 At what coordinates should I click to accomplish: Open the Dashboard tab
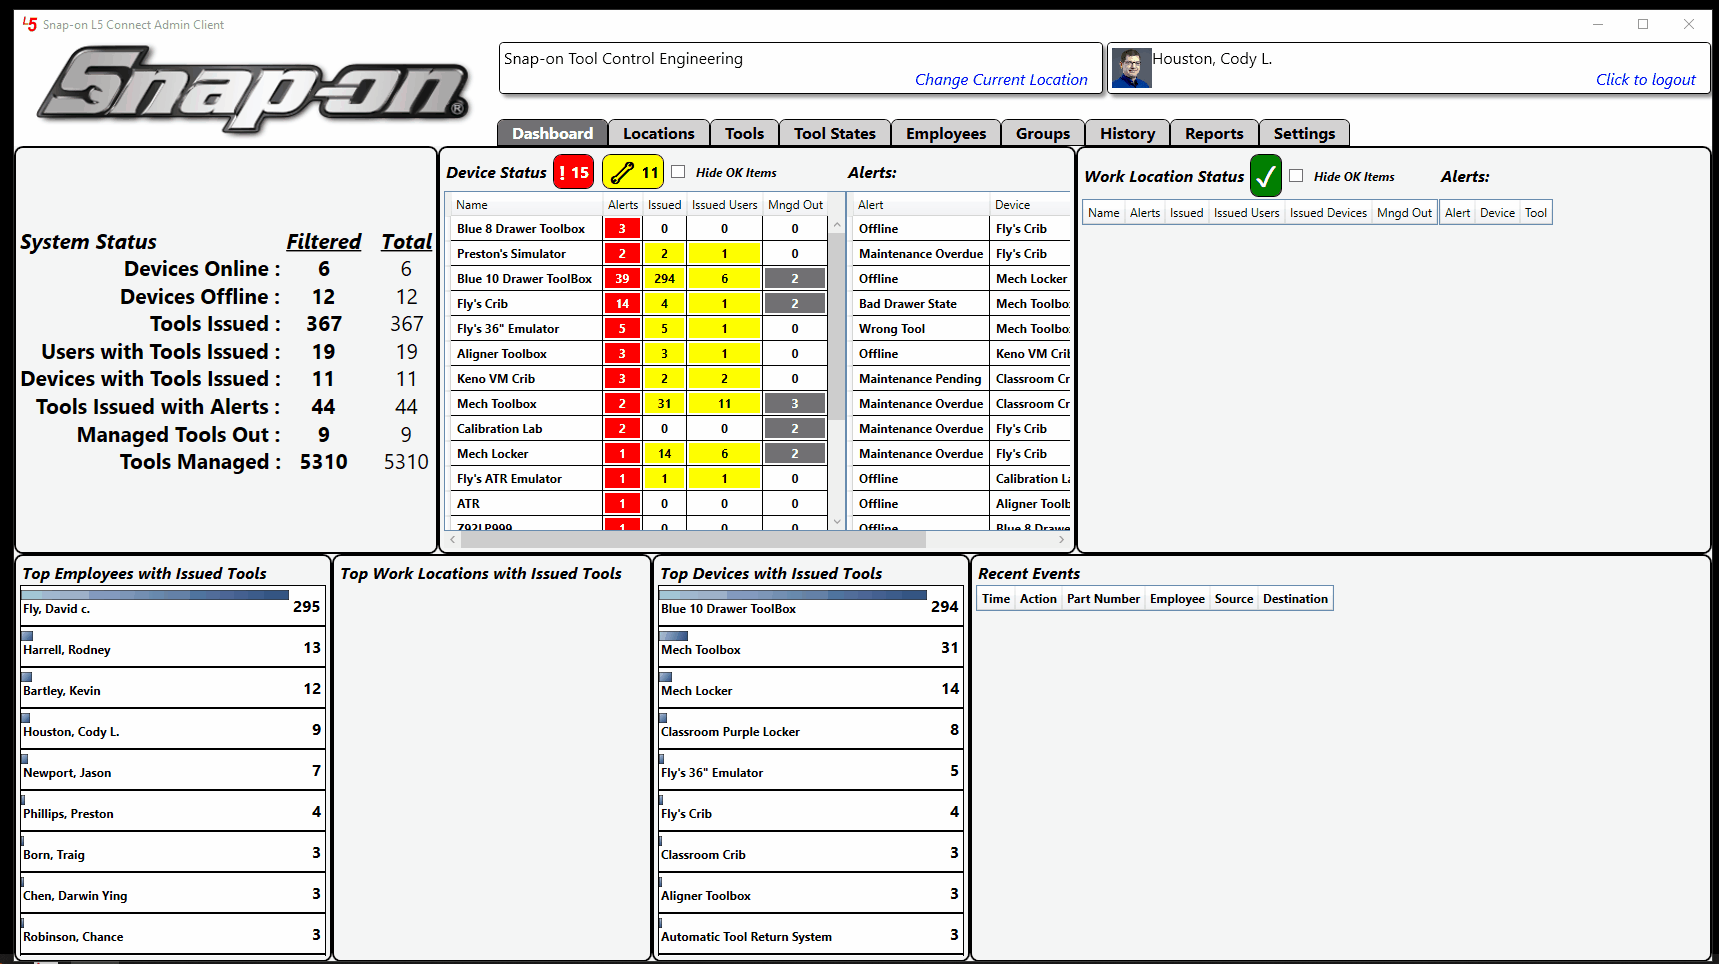552,133
